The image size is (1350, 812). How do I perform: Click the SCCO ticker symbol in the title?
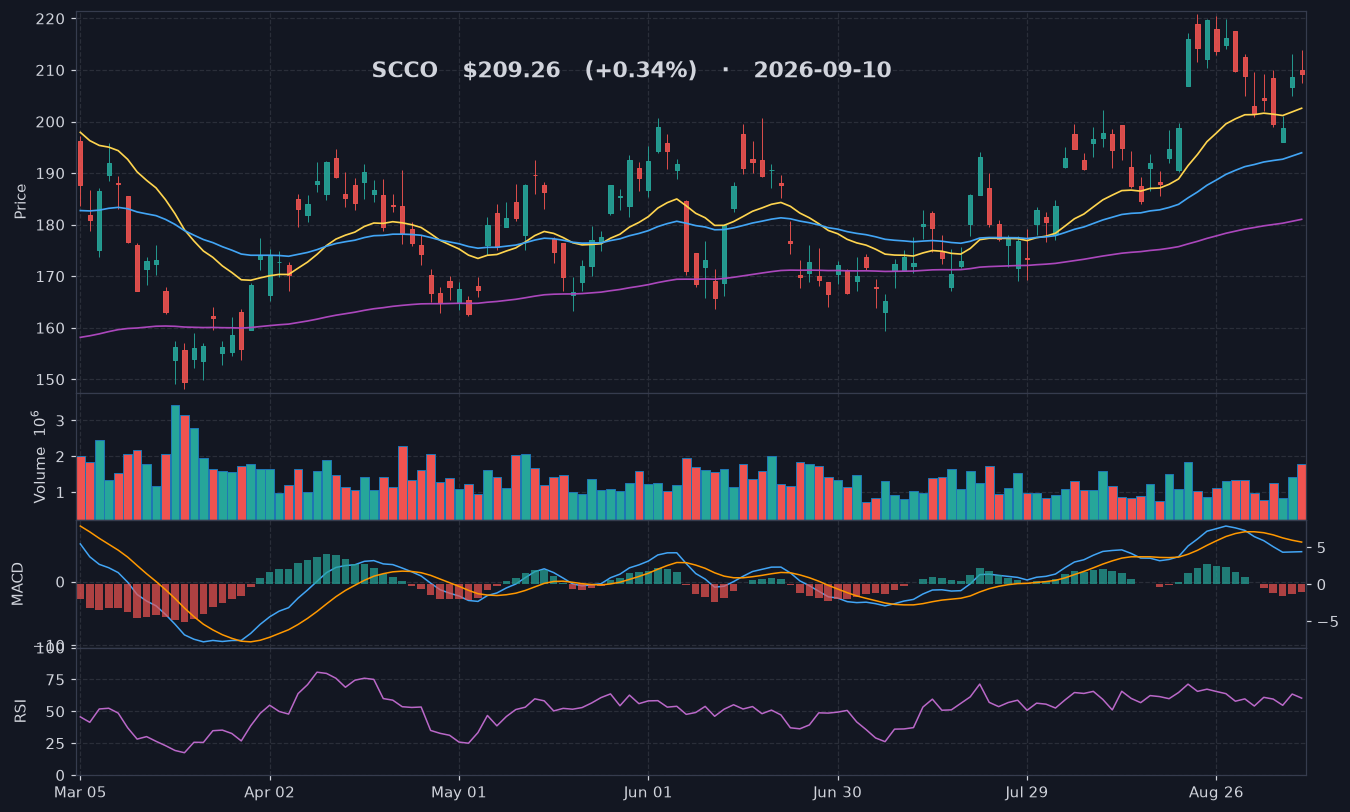click(x=404, y=71)
